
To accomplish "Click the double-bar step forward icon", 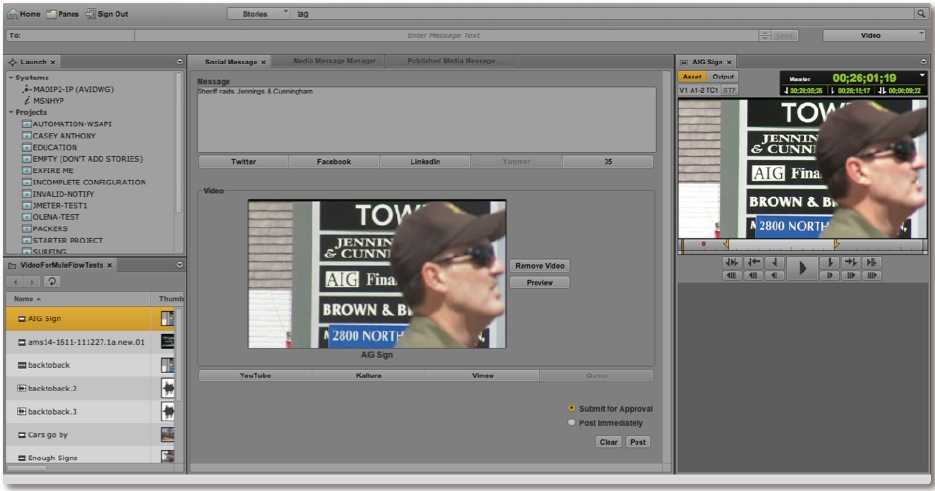I will click(x=851, y=275).
